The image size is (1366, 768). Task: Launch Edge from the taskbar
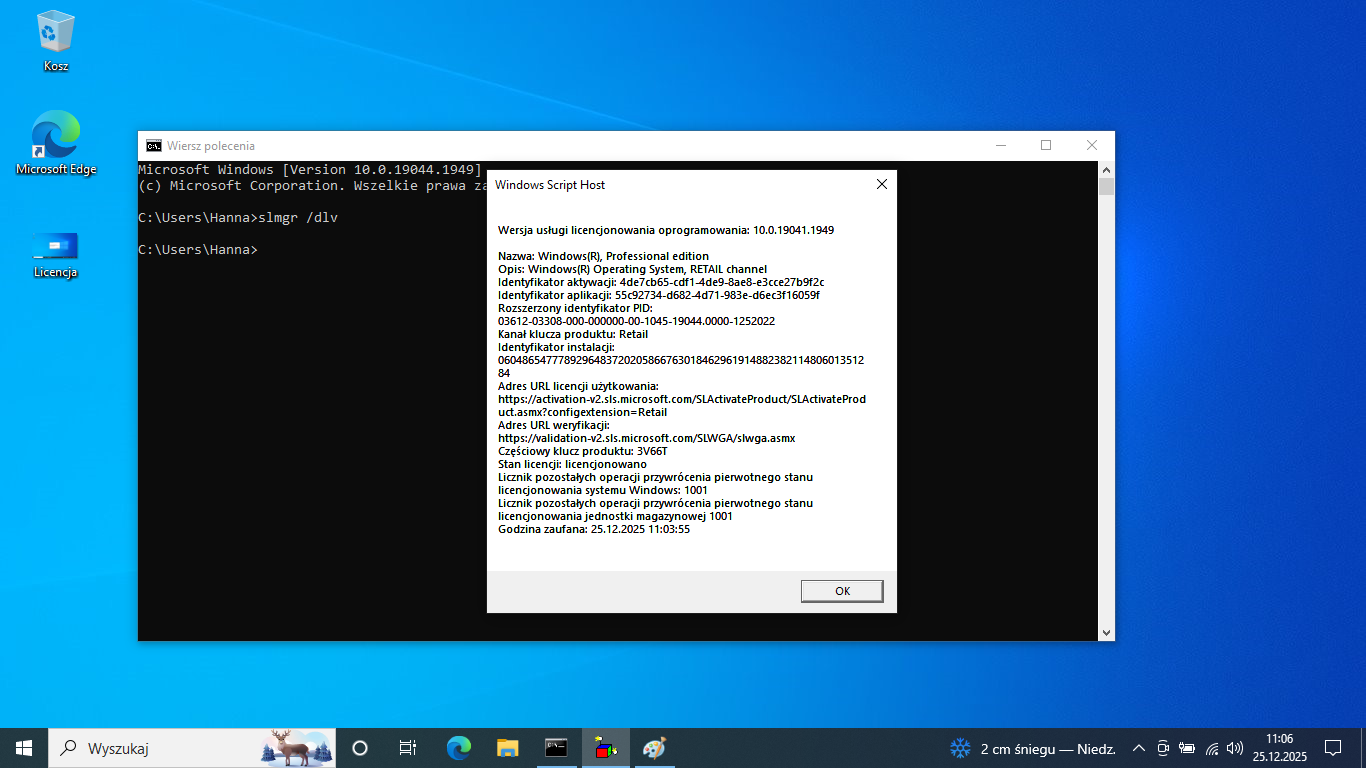tap(459, 748)
